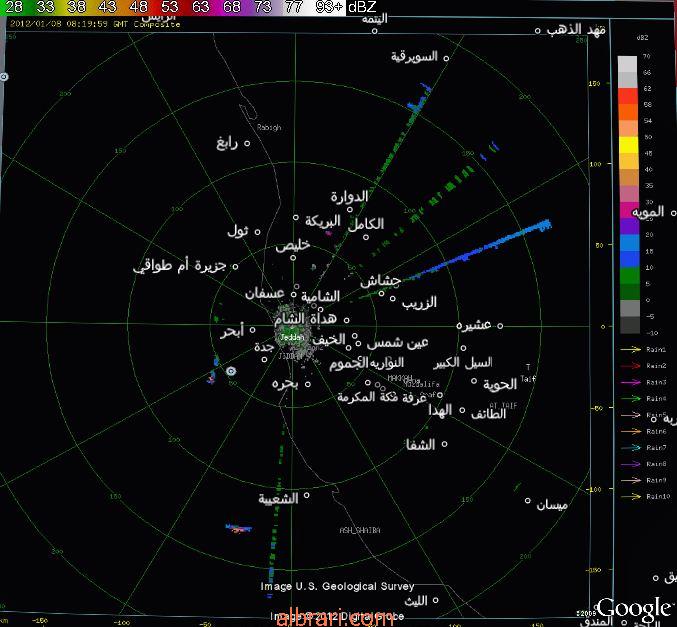Viewport: 677px width, 627px height.
Task: Click the السيل الكبير label
Action: pyautogui.click(x=463, y=363)
